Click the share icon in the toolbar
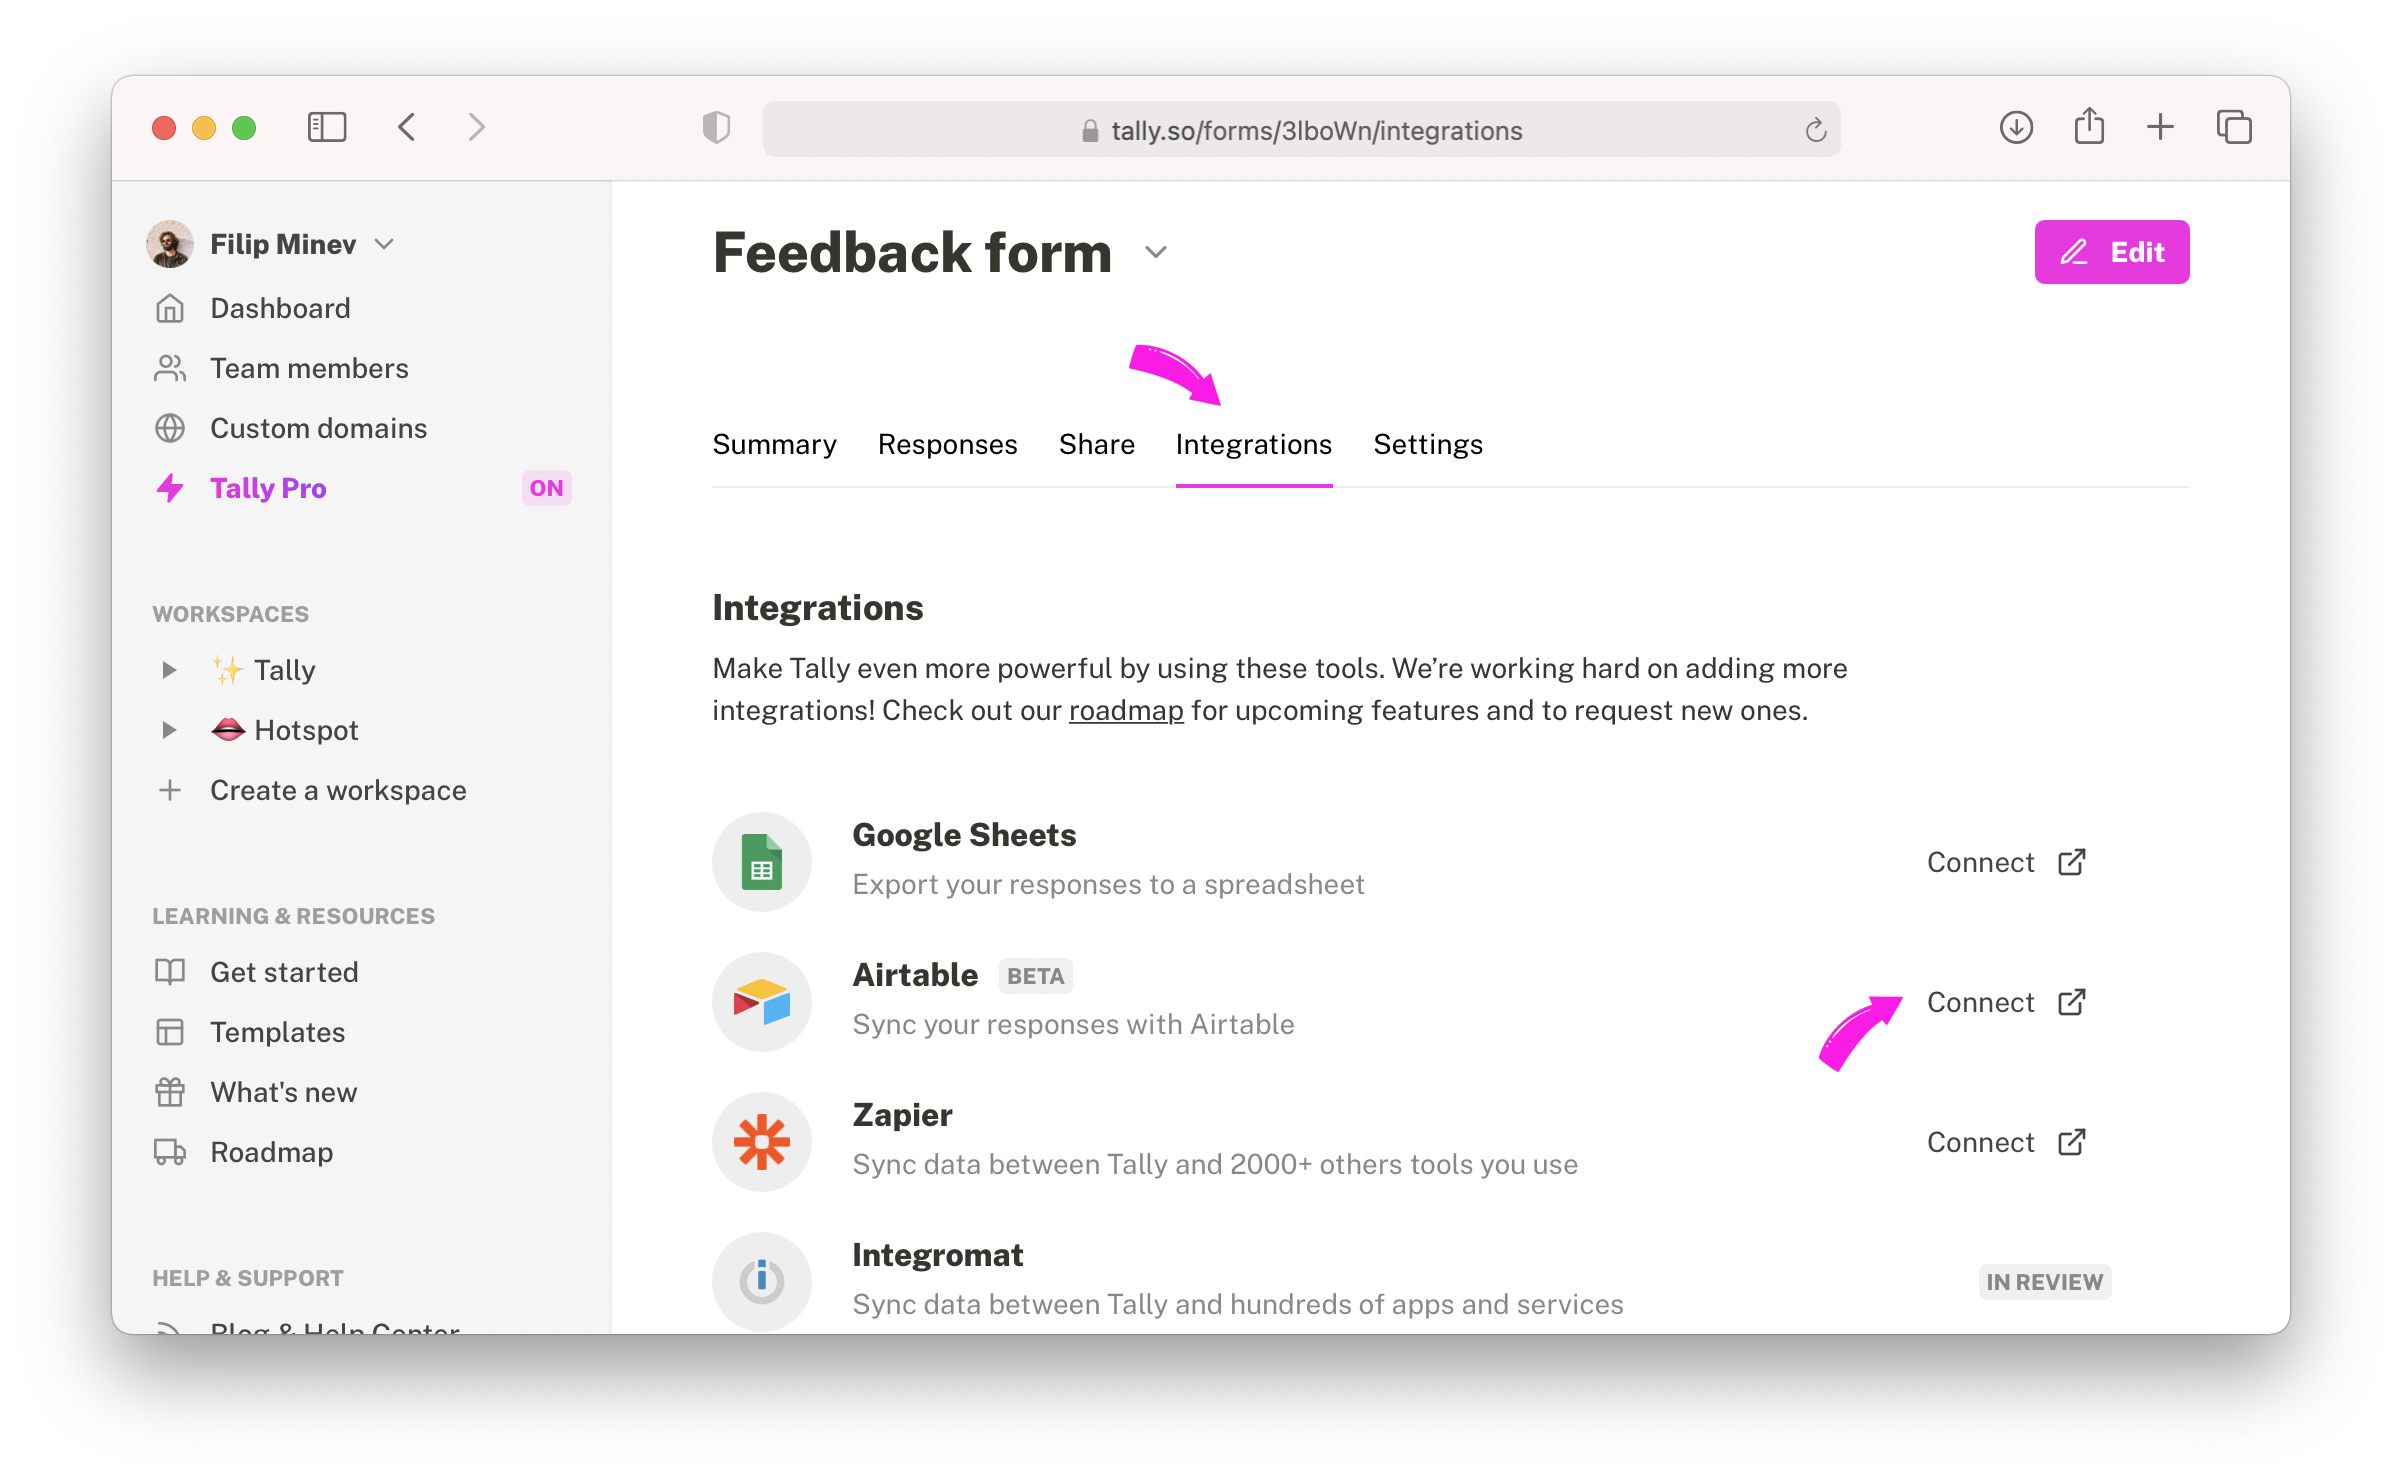Viewport: 2402px width, 1482px height. pyautogui.click(x=2089, y=126)
